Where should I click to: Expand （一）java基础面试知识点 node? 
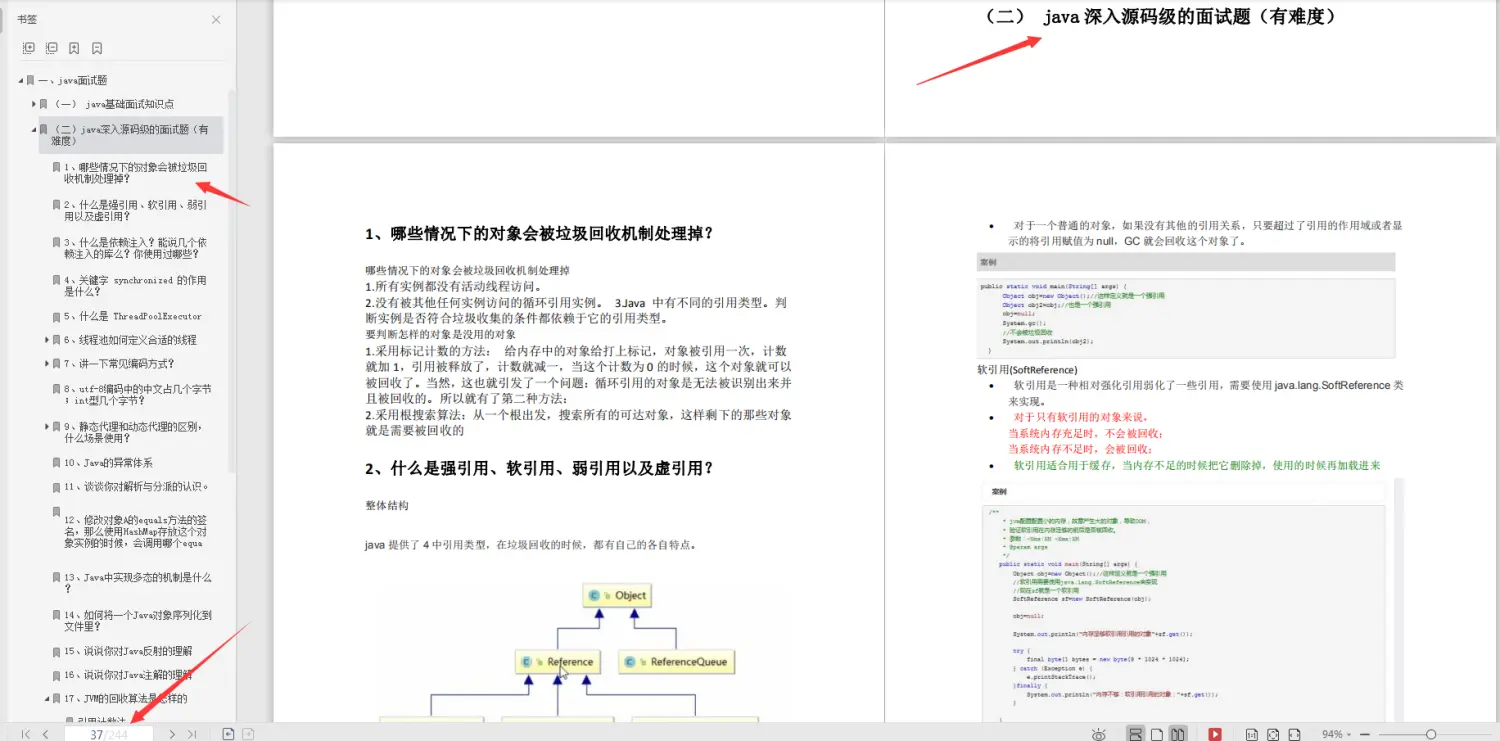click(34, 104)
